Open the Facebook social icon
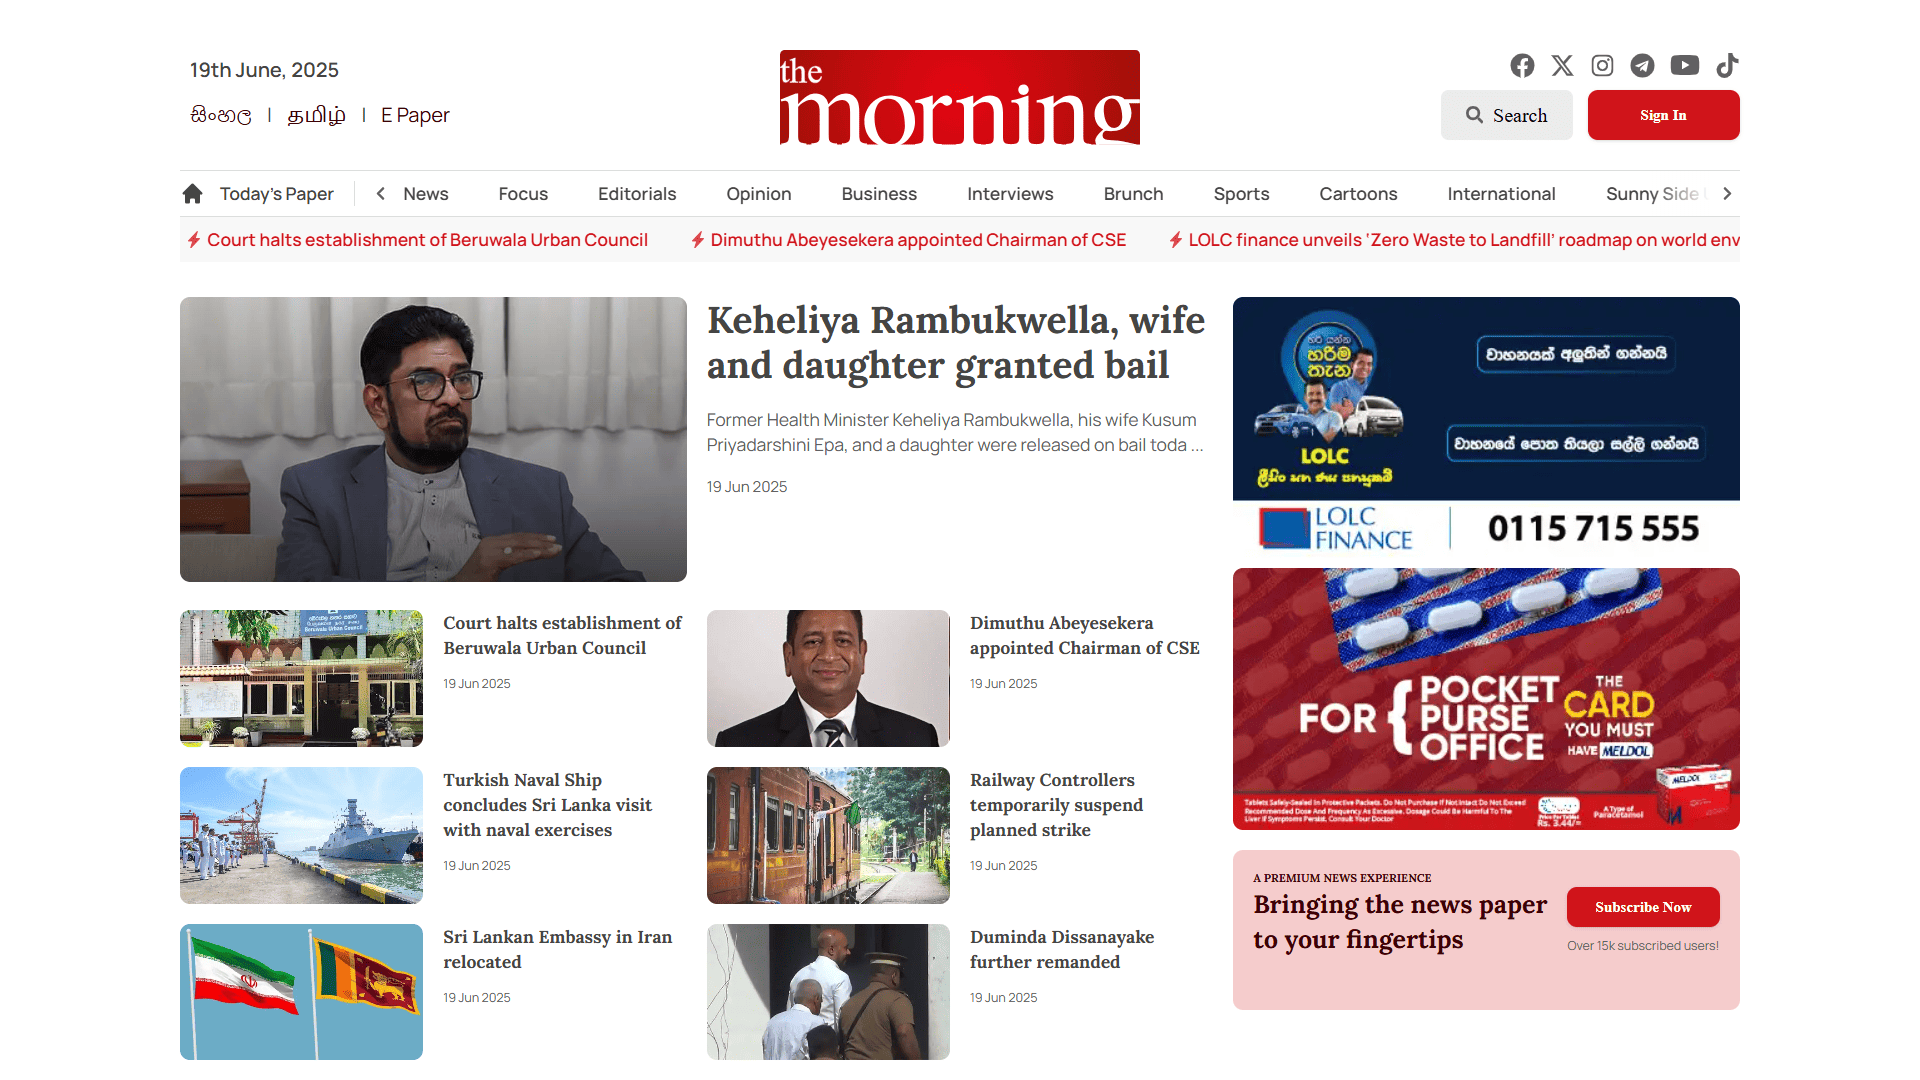 click(1522, 65)
